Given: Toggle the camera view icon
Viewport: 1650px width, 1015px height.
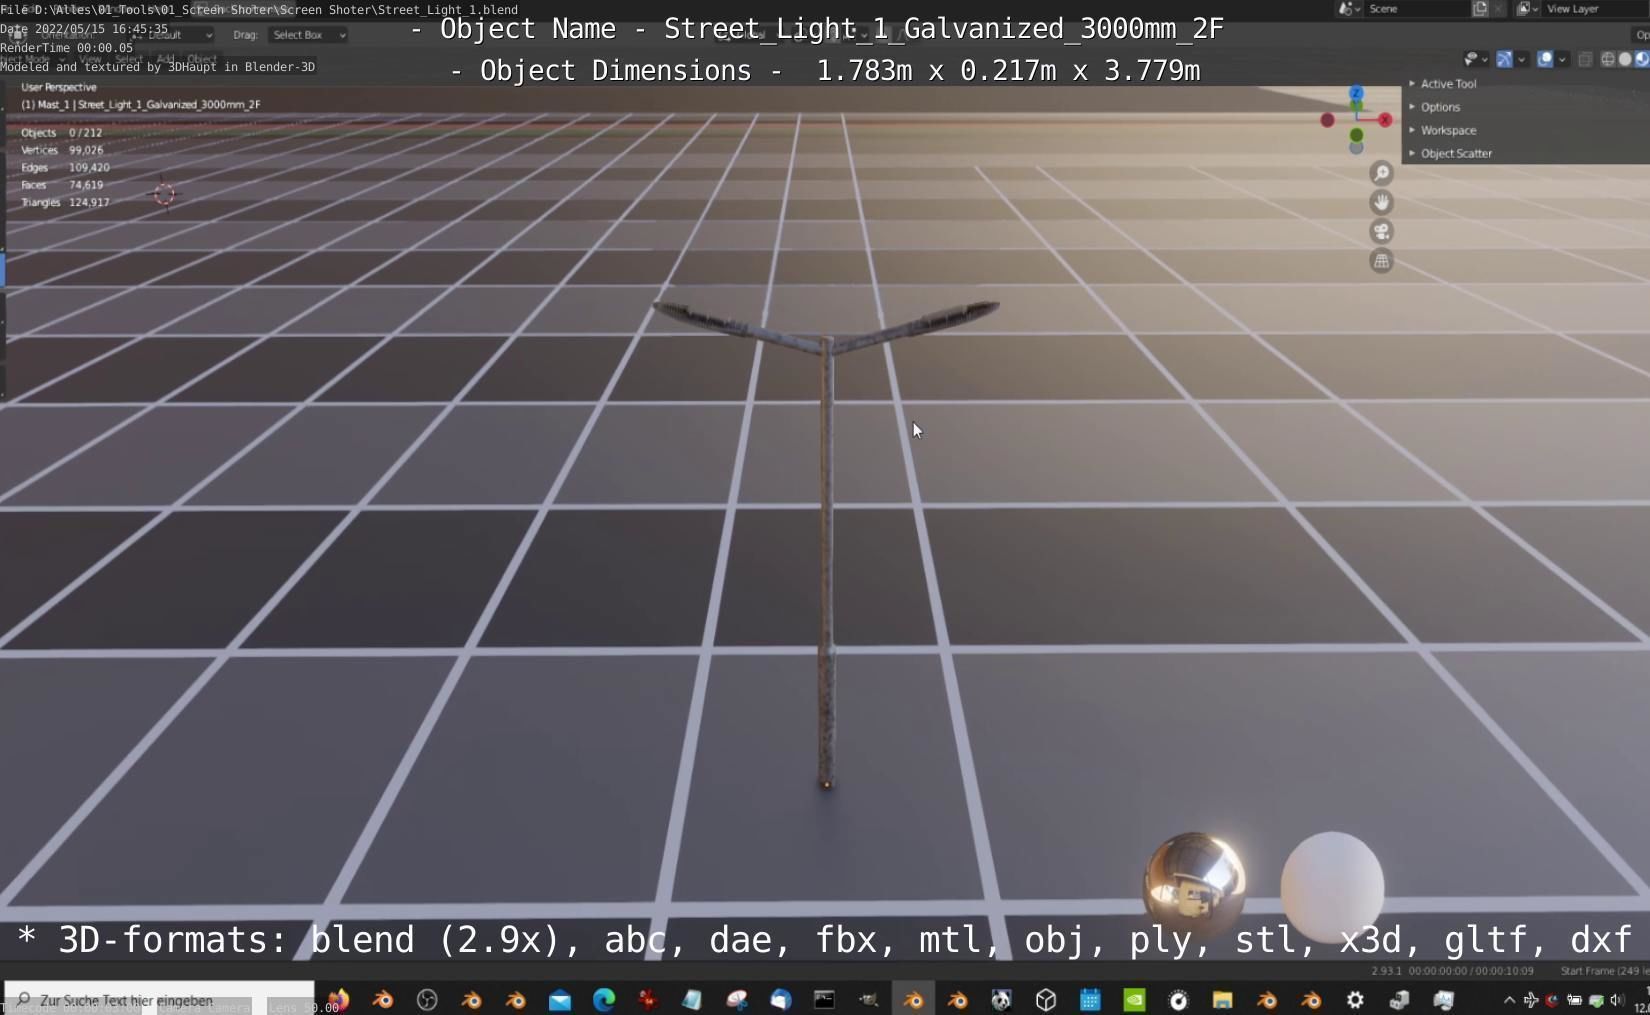Looking at the screenshot, I should [x=1381, y=232].
